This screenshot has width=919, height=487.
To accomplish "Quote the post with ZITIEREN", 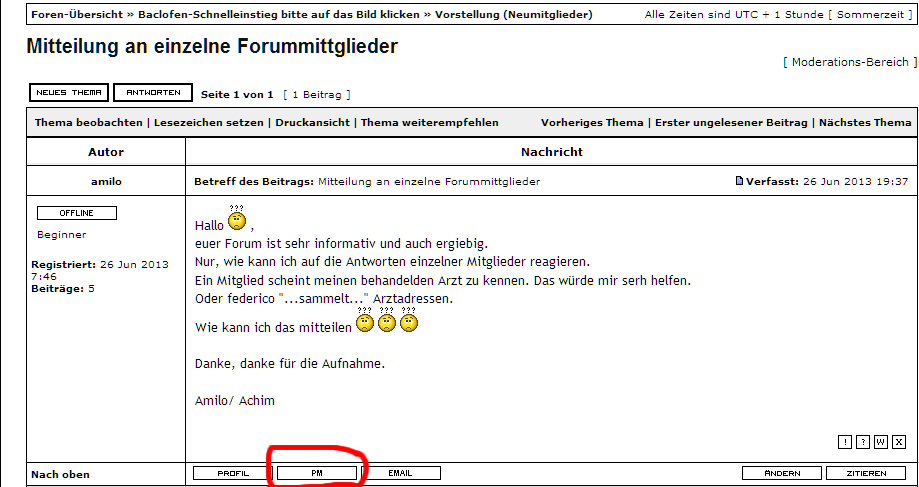I will pos(865,473).
